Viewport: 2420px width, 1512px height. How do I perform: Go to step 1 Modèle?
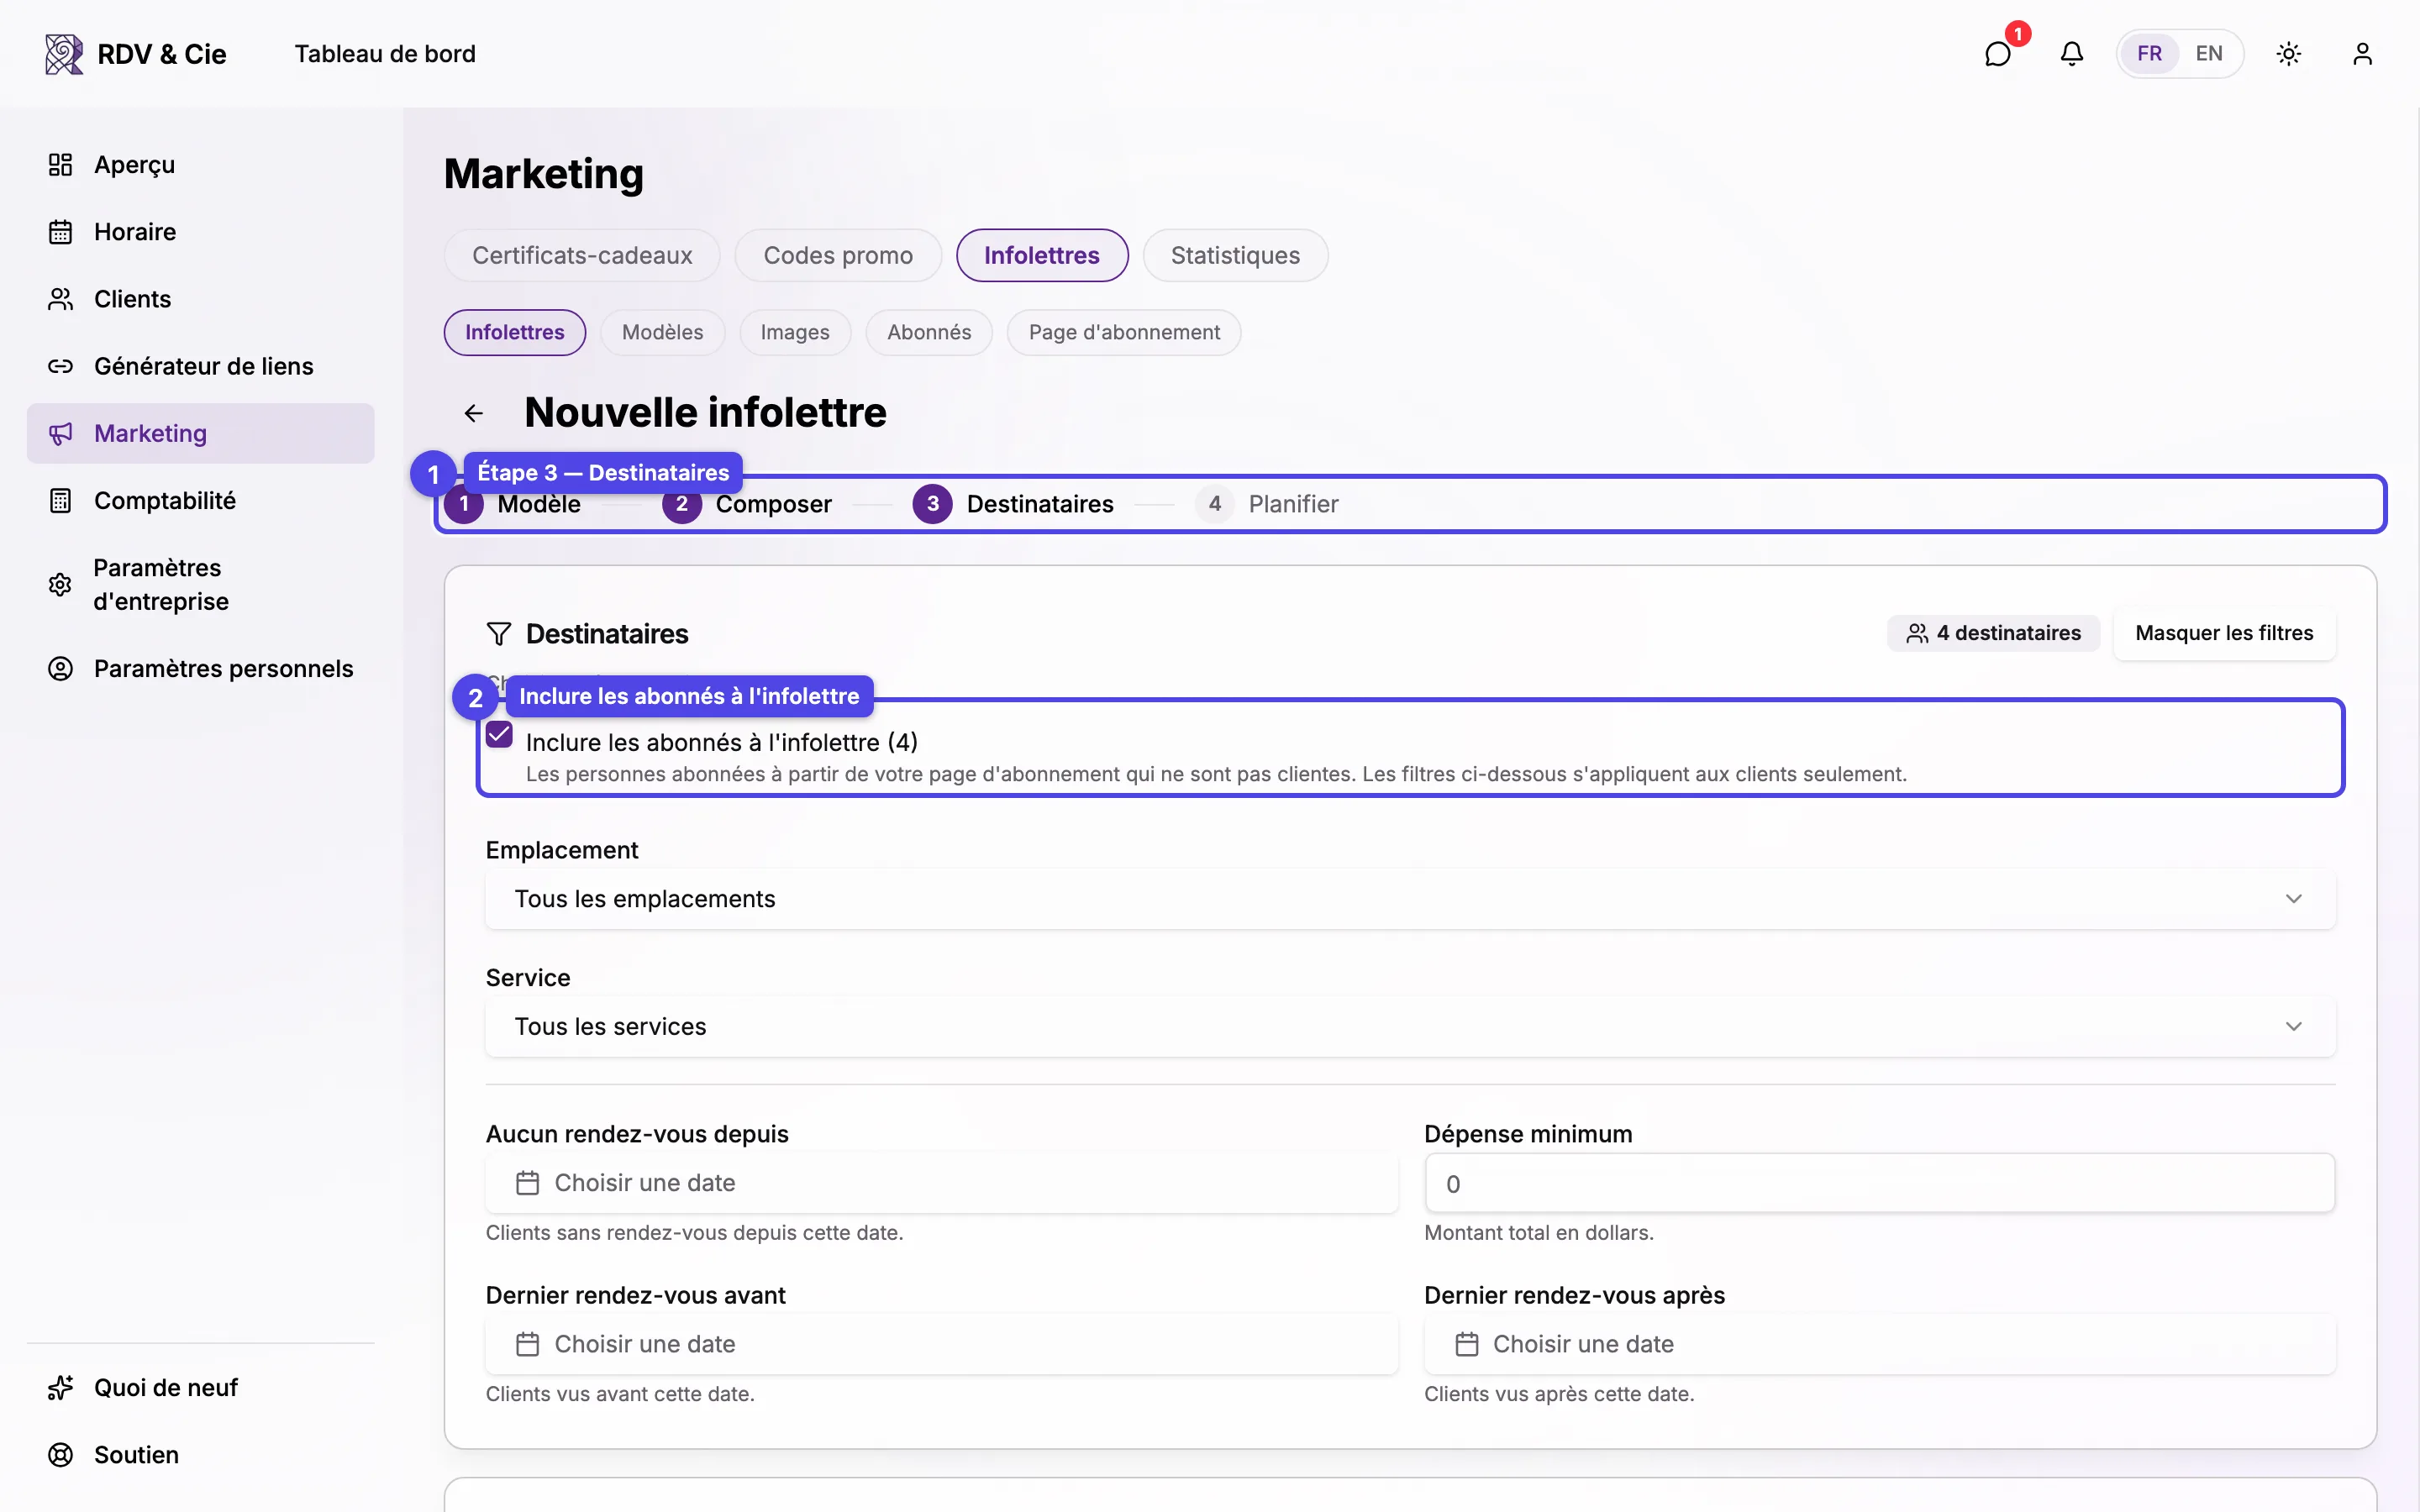(x=513, y=504)
